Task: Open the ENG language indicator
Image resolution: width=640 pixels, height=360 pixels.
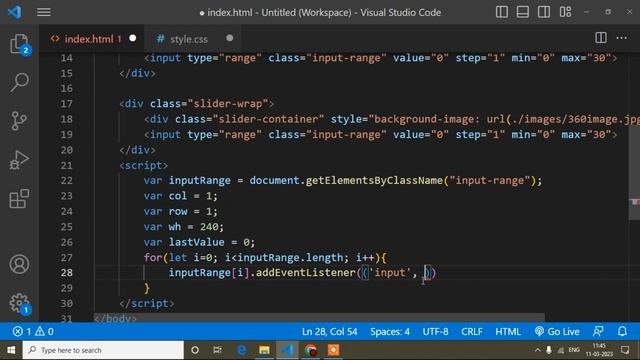Action: coord(574,350)
